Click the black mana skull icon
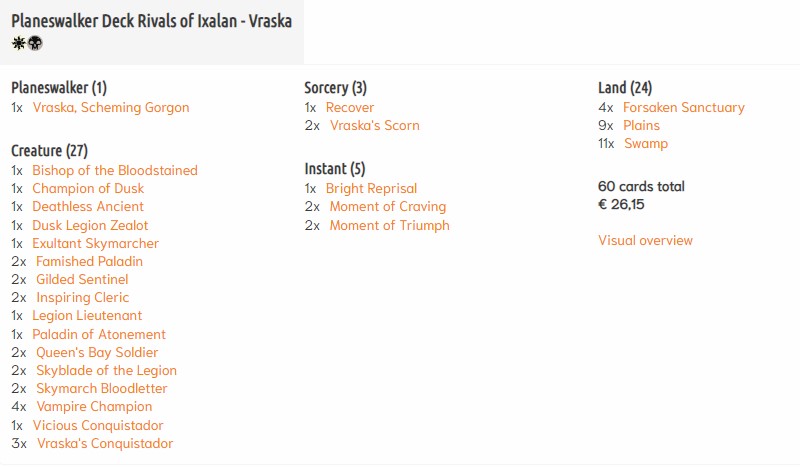The height and width of the screenshot is (467, 800). coord(35,43)
